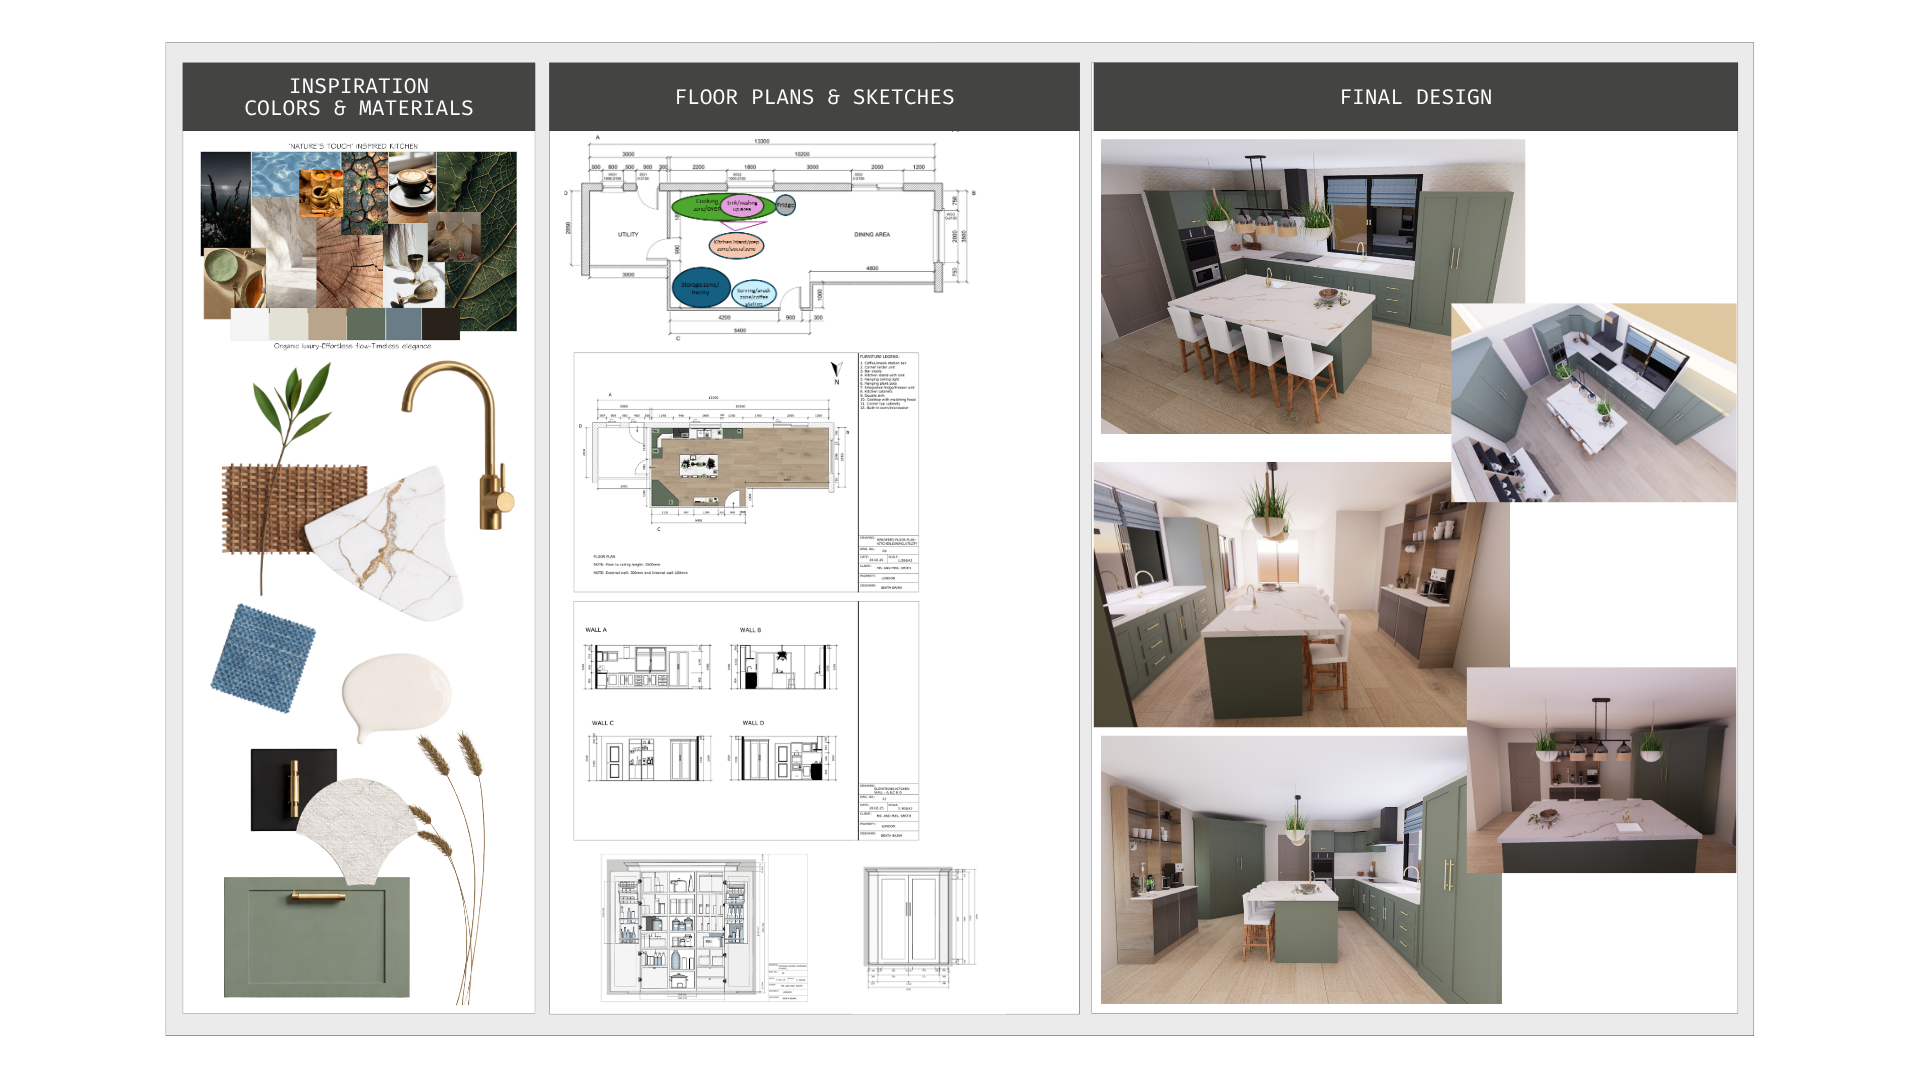Image resolution: width=1920 pixels, height=1080 pixels.
Task: Click the 'DINING AREA' room label
Action: 872,235
